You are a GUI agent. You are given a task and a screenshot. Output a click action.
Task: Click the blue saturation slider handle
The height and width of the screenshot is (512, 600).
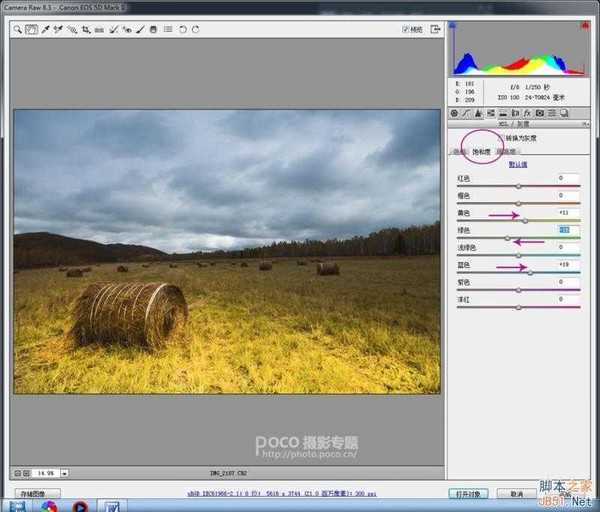point(530,272)
